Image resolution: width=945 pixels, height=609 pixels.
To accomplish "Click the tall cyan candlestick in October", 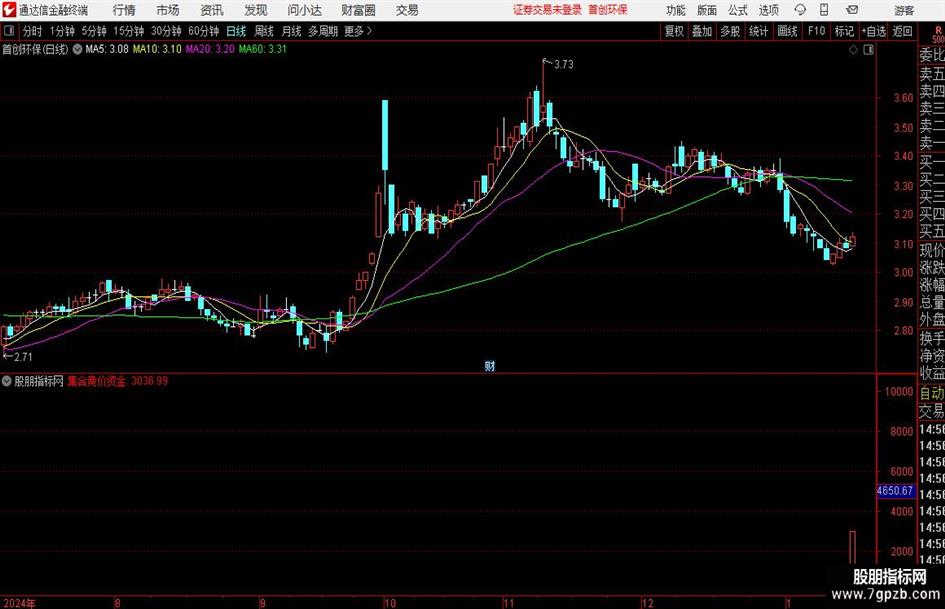I will coord(385,135).
